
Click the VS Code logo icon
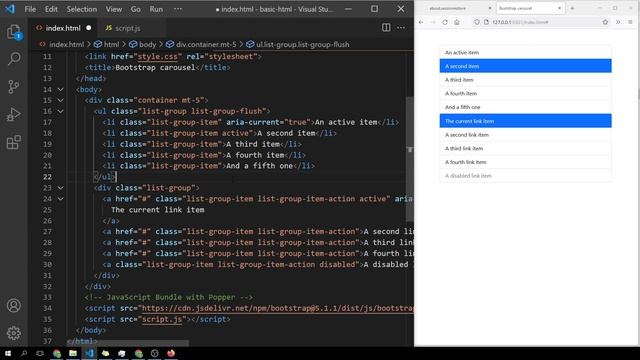(x=9, y=9)
